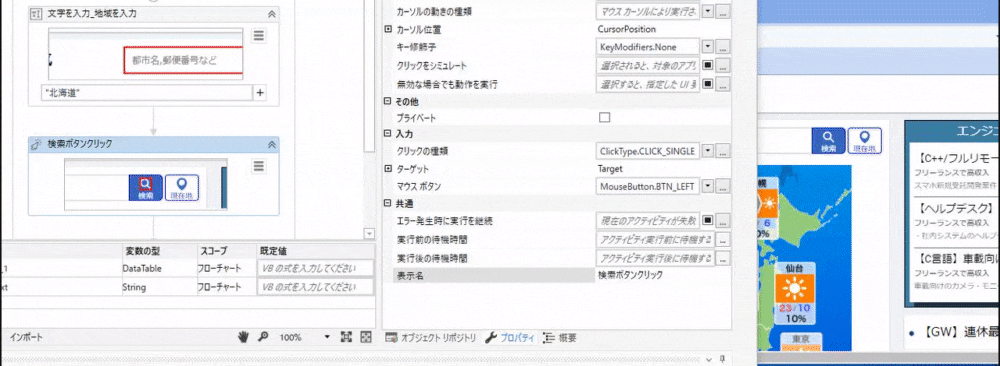Switch to the オブジェクト リポジトリ tab
The height and width of the screenshot is (366, 1000).
click(431, 338)
